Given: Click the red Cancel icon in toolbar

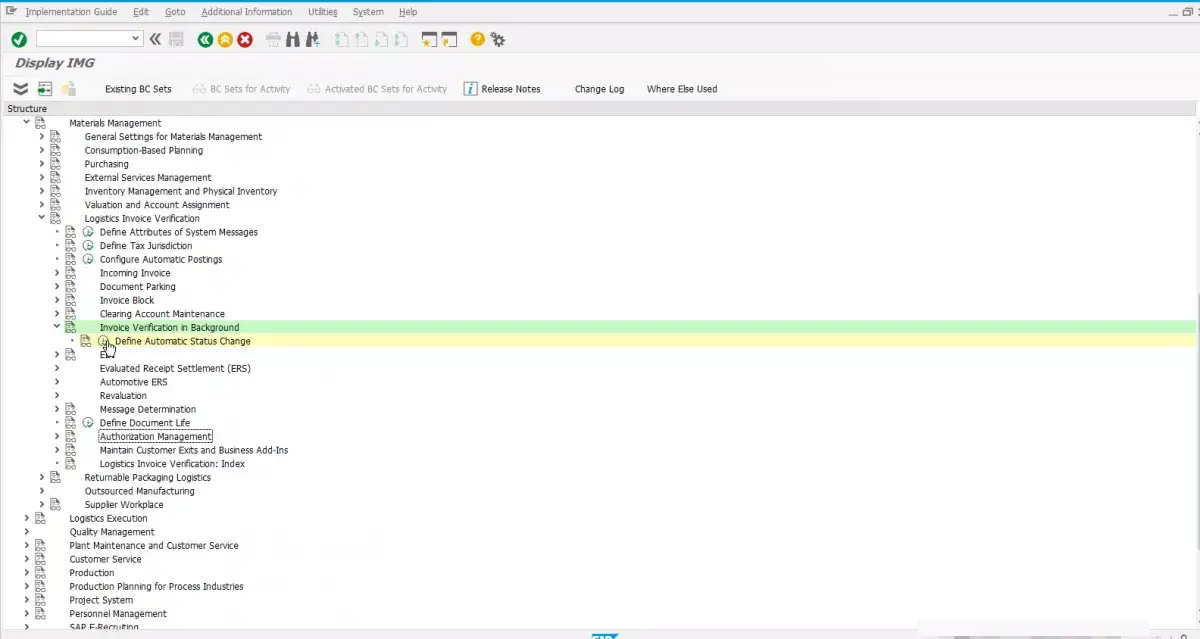Looking at the screenshot, I should [245, 39].
